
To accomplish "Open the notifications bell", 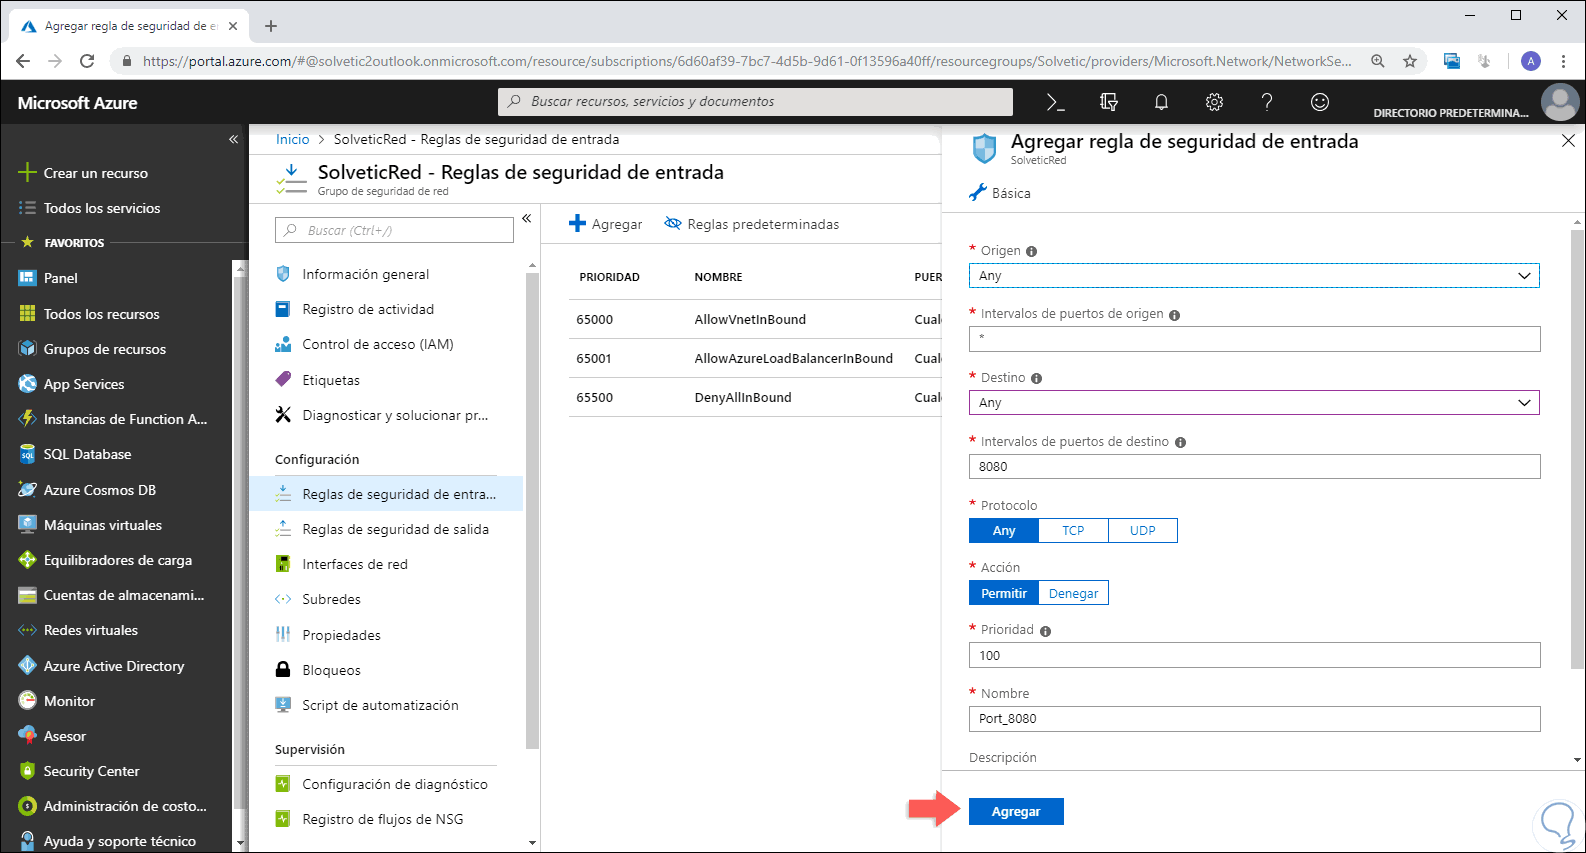I will click(1161, 102).
